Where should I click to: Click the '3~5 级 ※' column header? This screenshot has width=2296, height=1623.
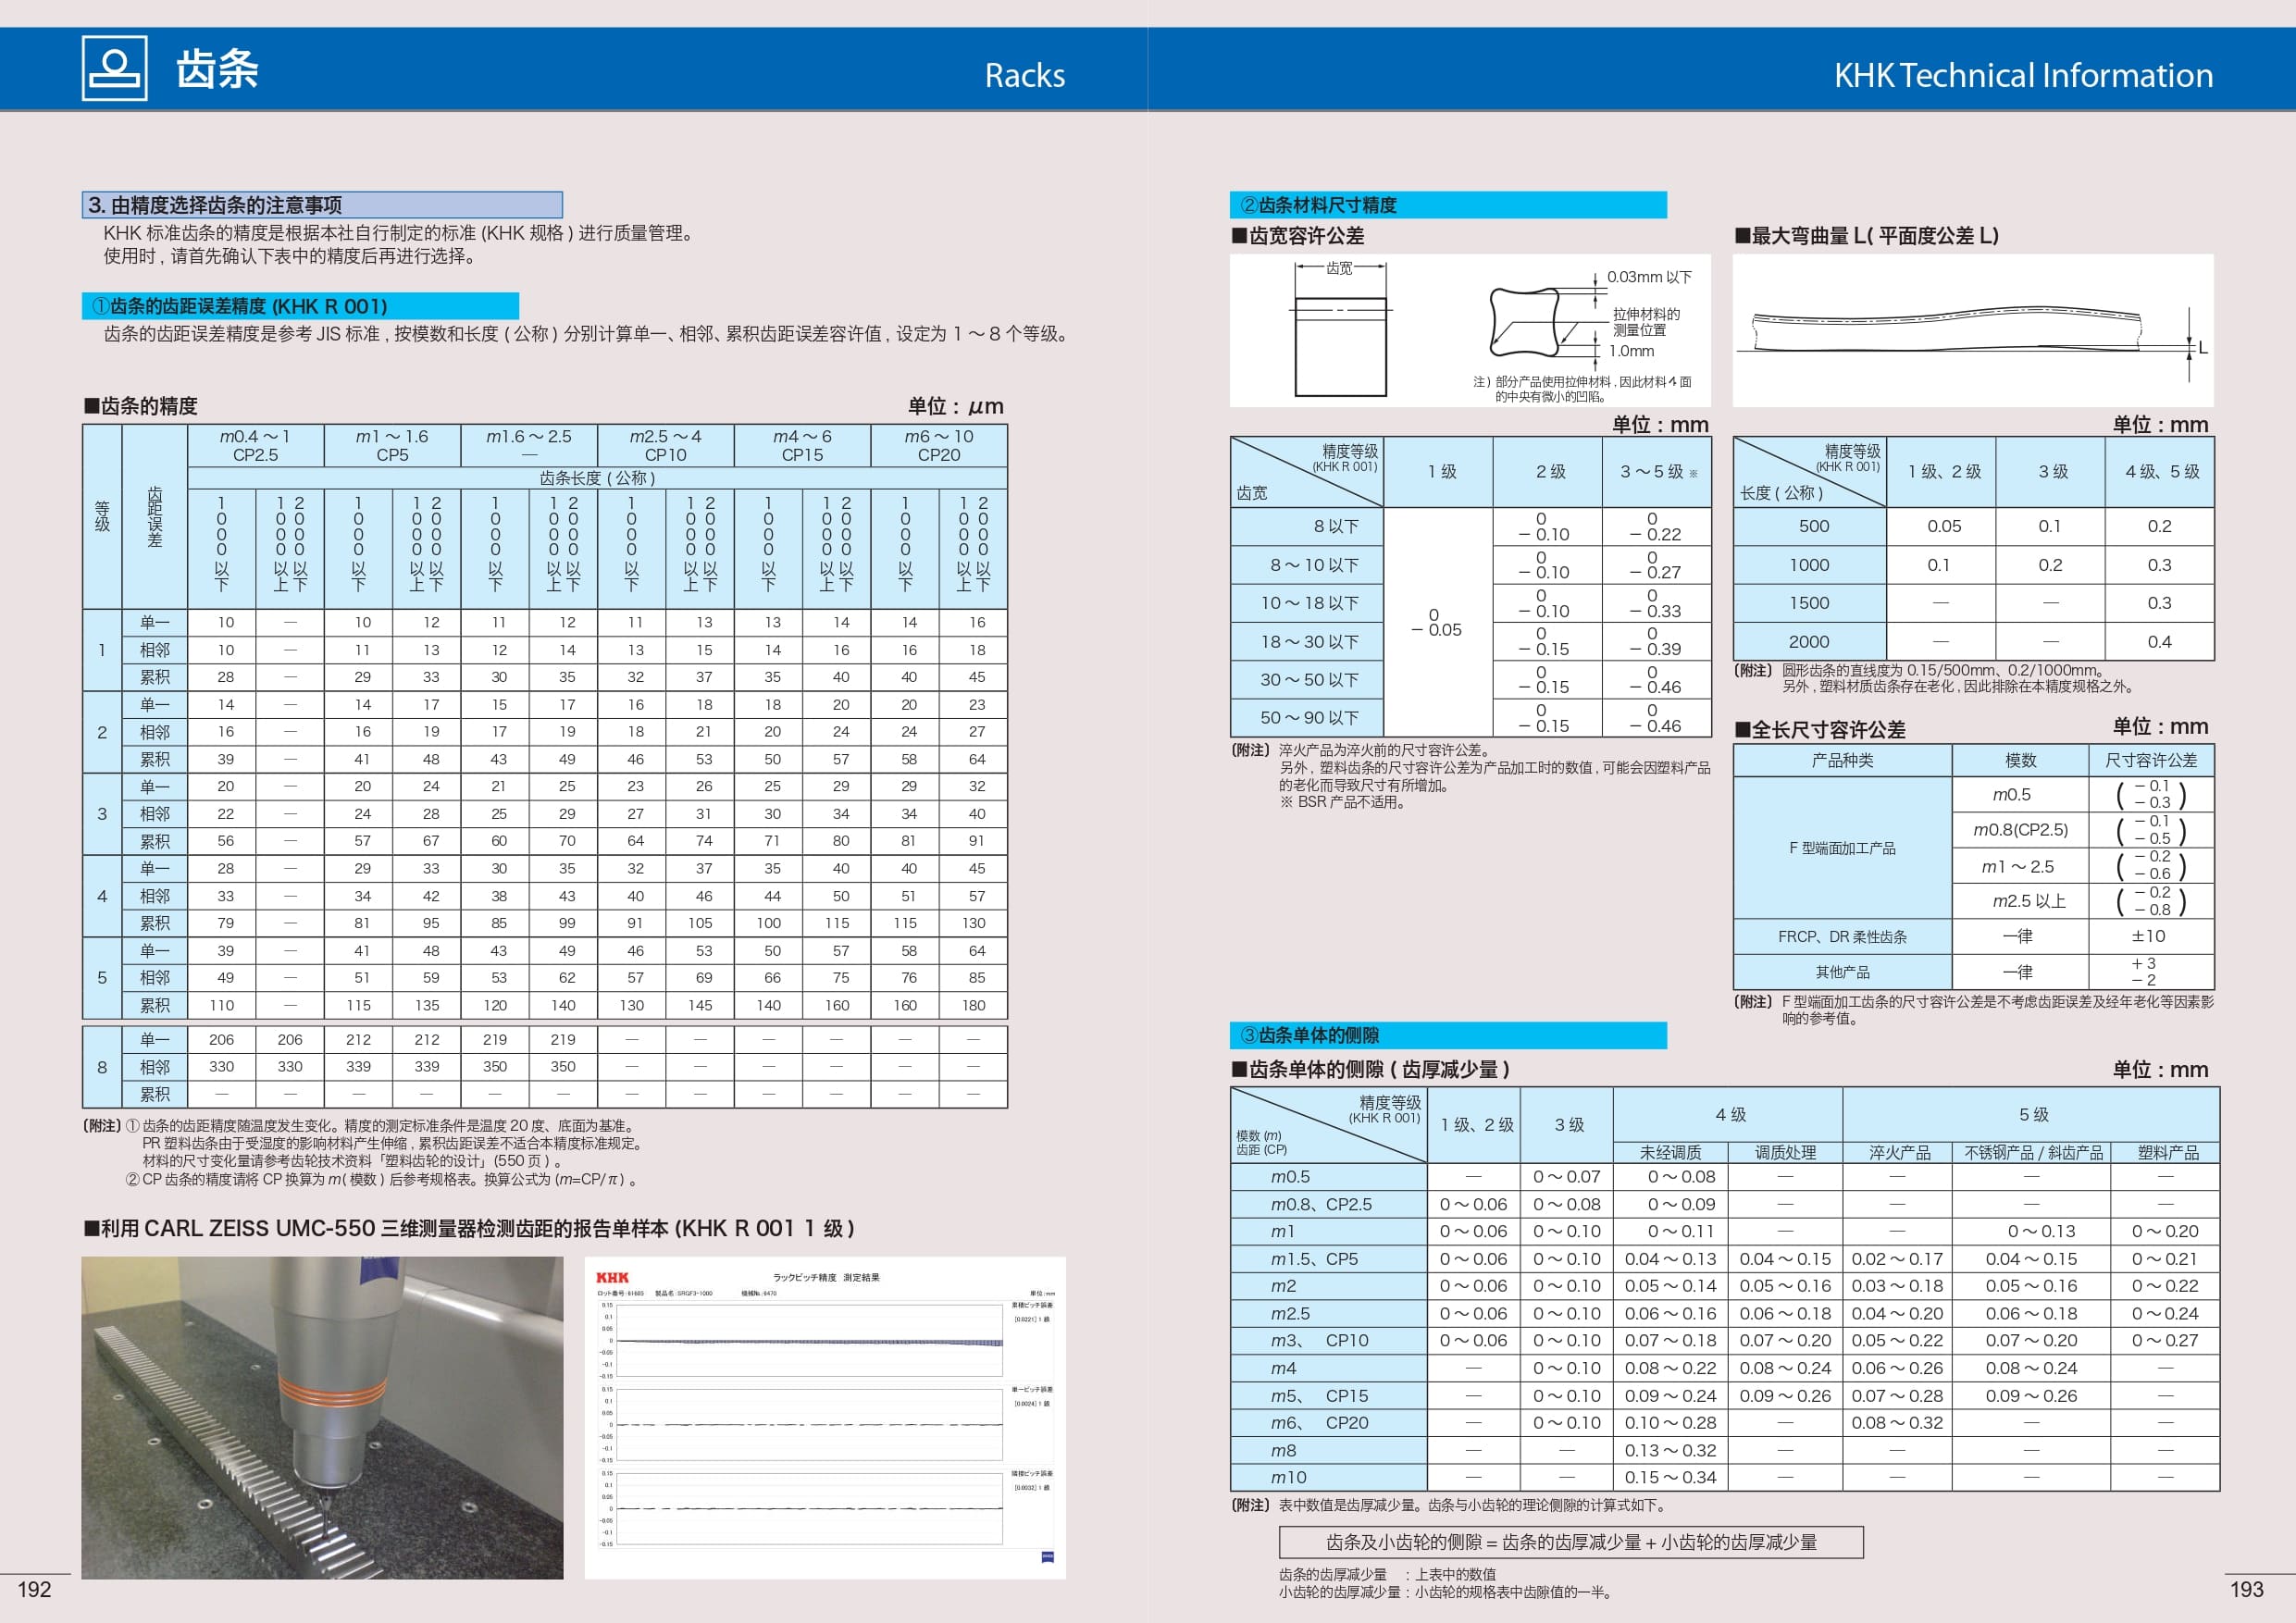tap(1657, 472)
